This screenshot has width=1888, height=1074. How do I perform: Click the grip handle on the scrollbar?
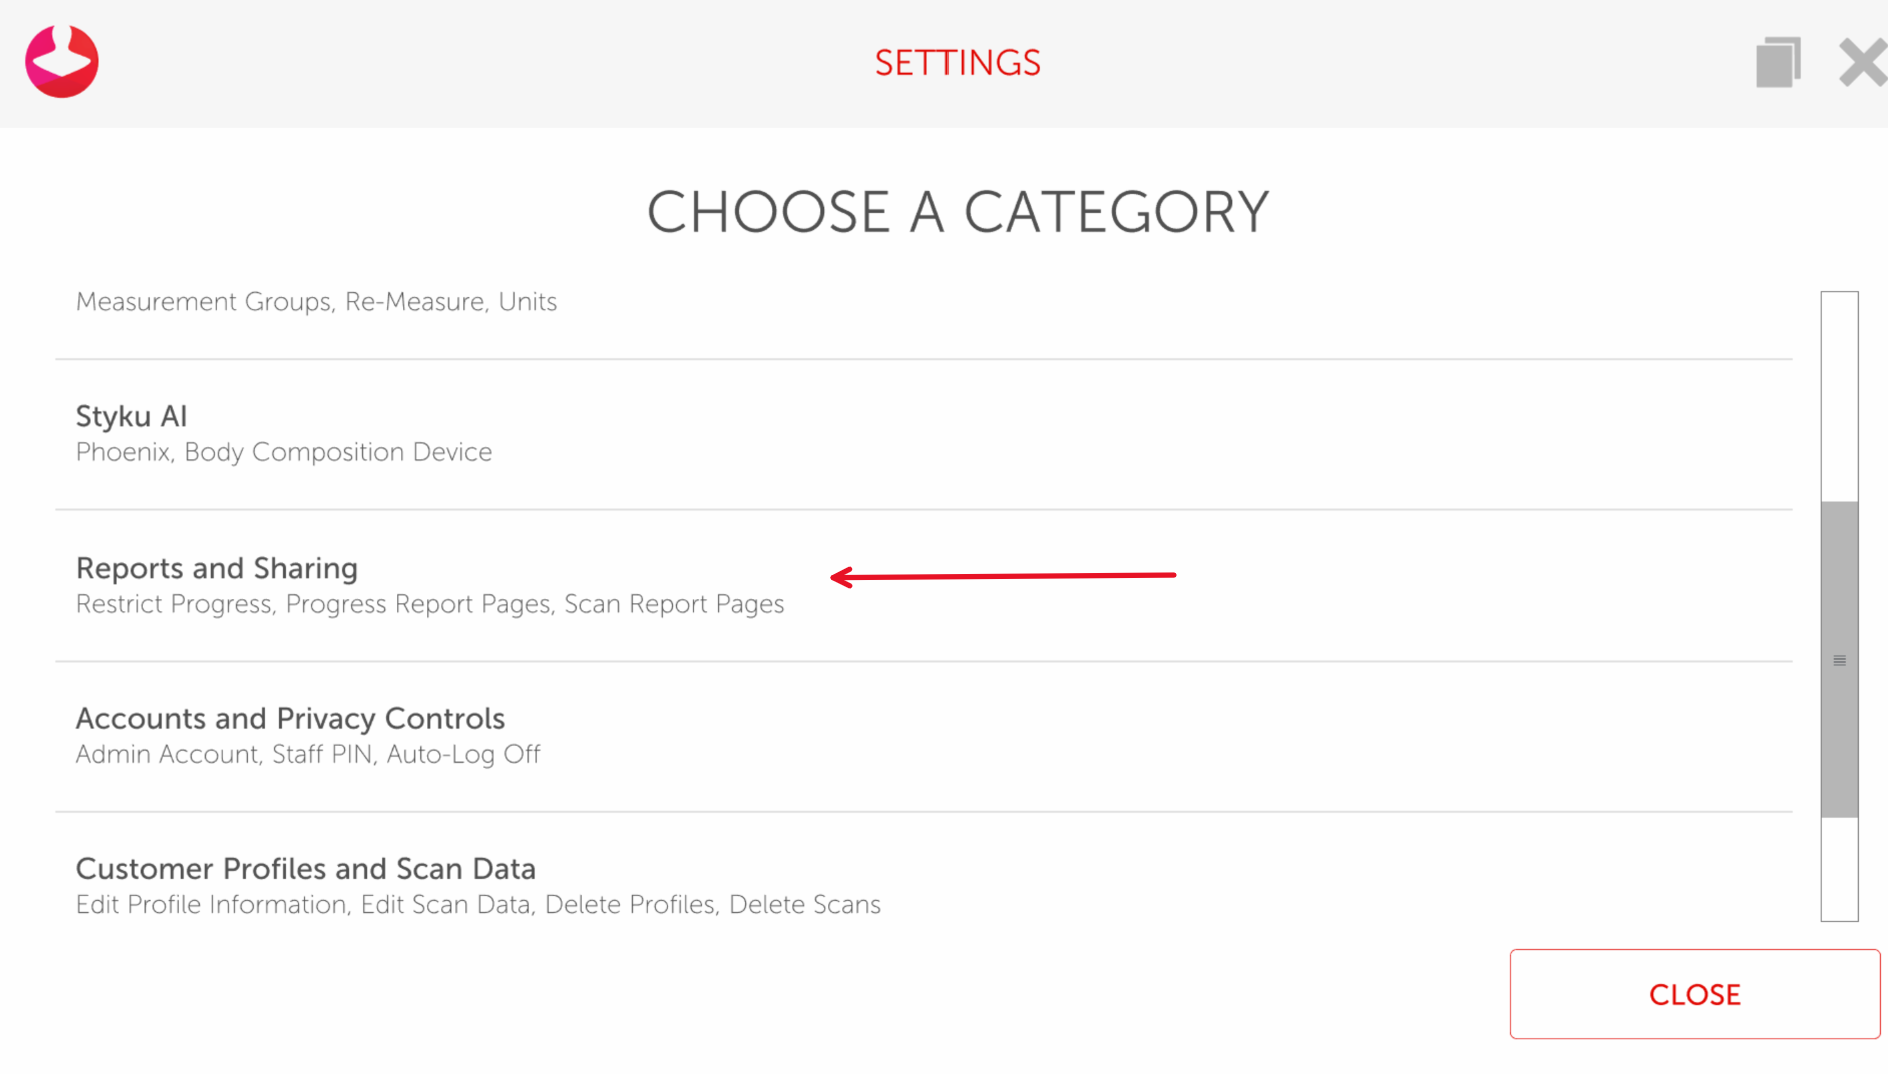[1839, 661]
